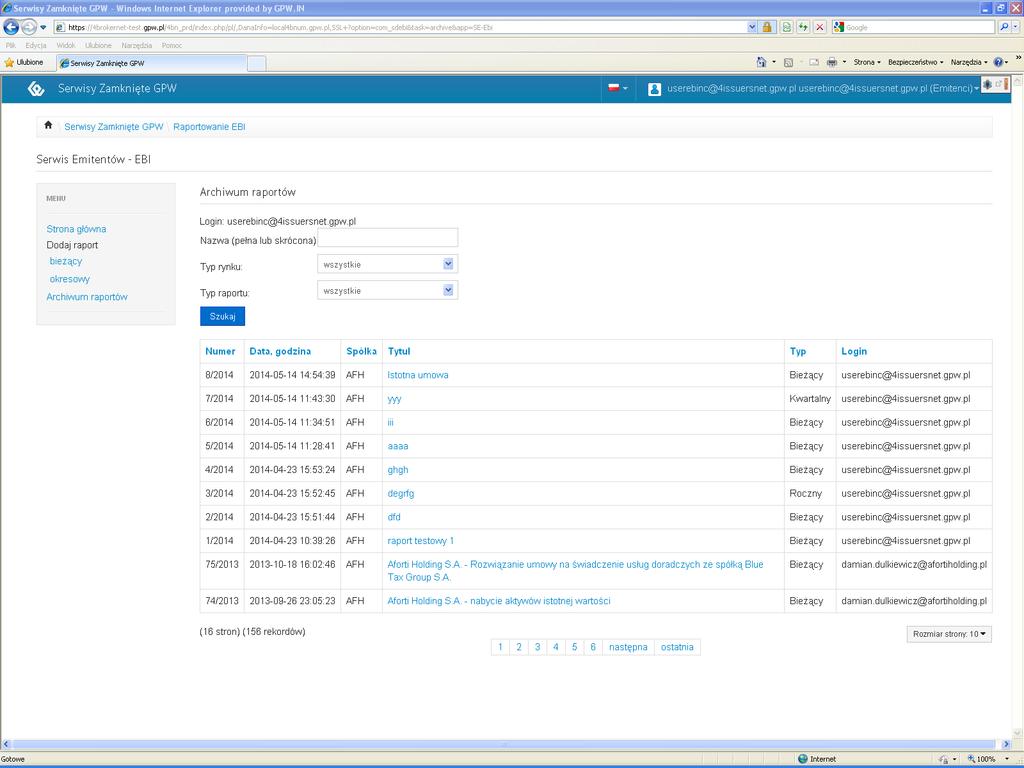This screenshot has height=768, width=1024.
Task: Click Serwisy Zamknięte GPW breadcrumb link
Action: [114, 127]
